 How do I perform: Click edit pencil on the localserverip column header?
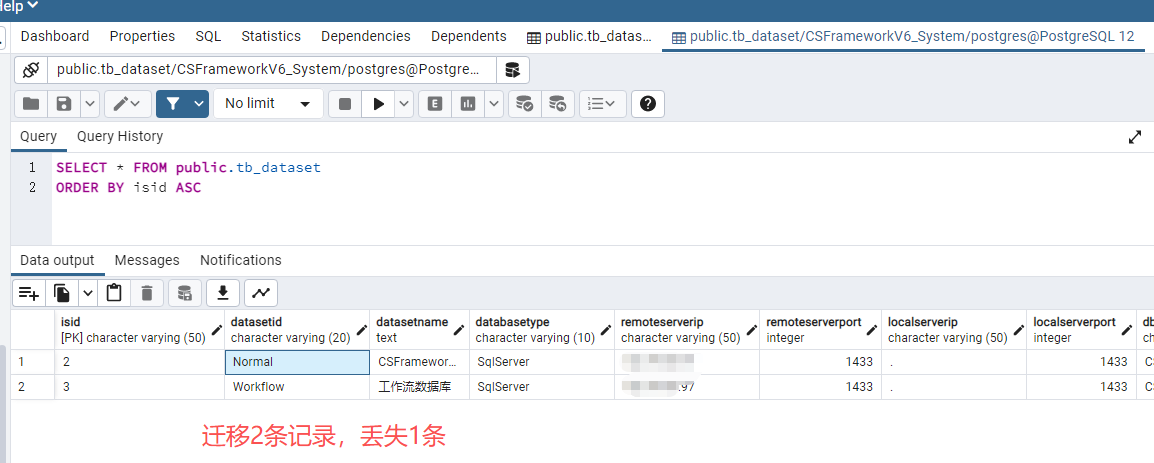(1019, 331)
